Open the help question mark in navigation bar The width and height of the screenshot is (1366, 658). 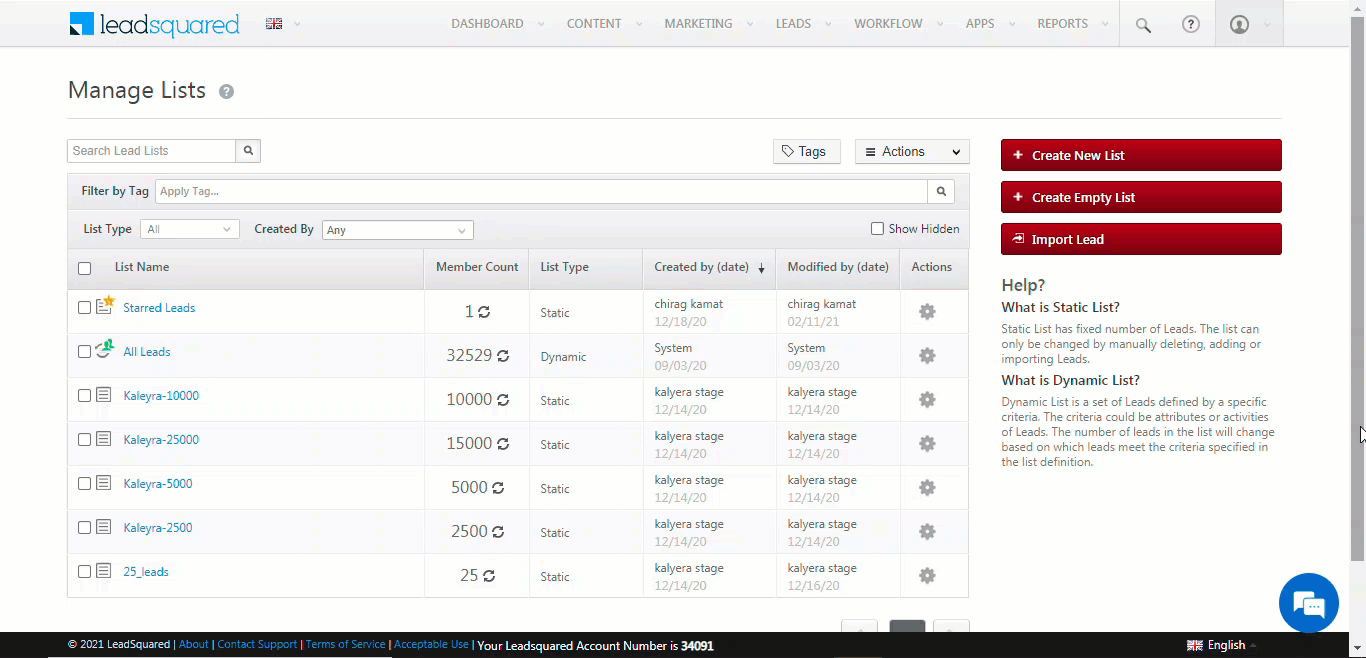point(1190,24)
